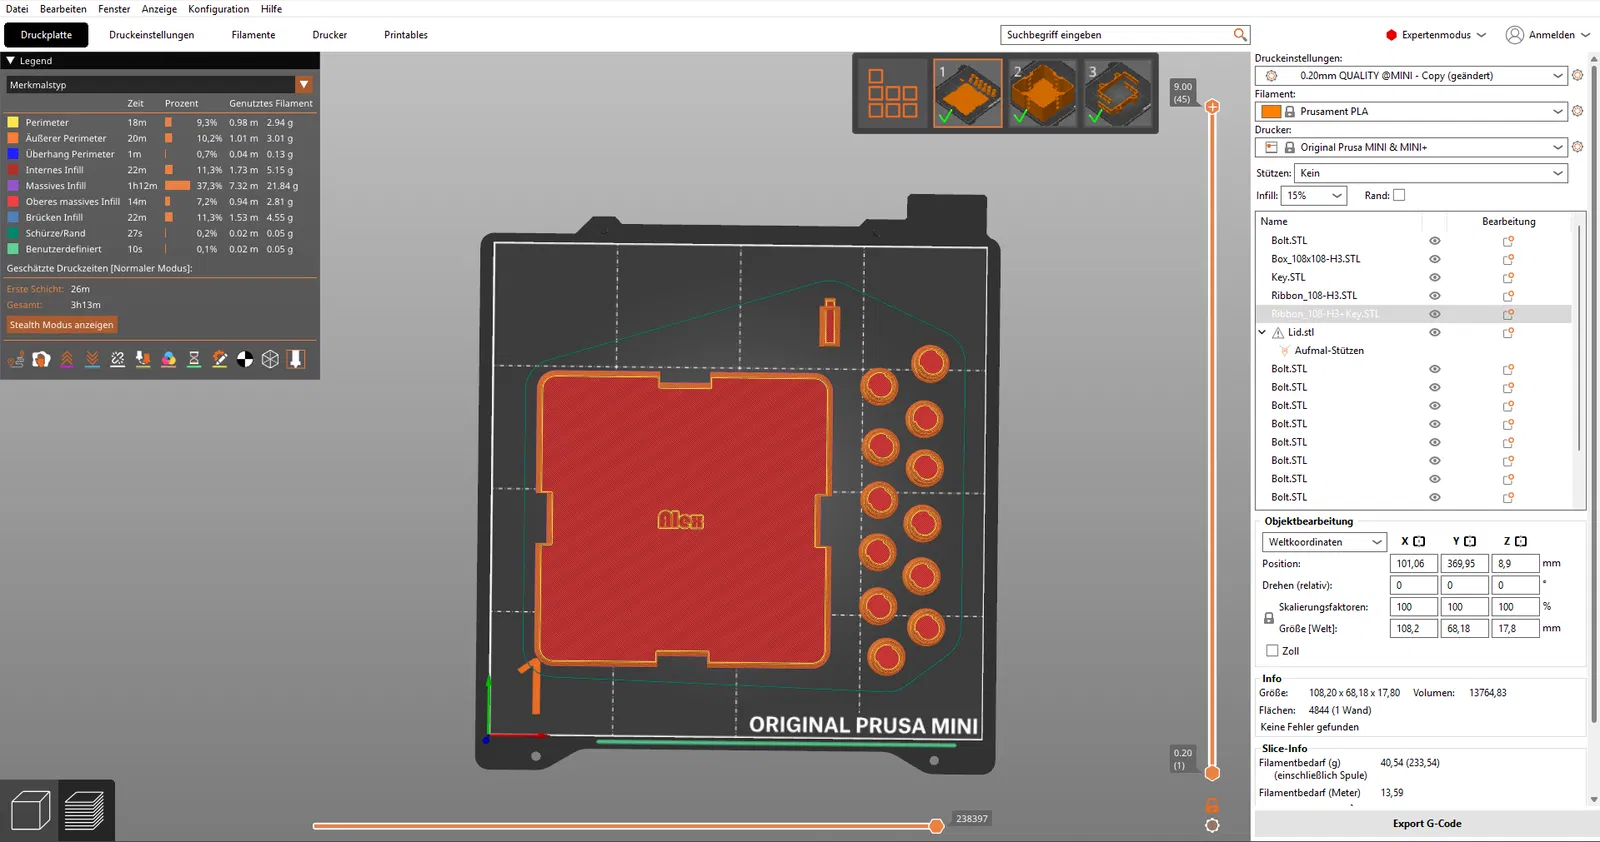Open the Infill percentage dropdown
The image size is (1600, 842).
point(1315,195)
